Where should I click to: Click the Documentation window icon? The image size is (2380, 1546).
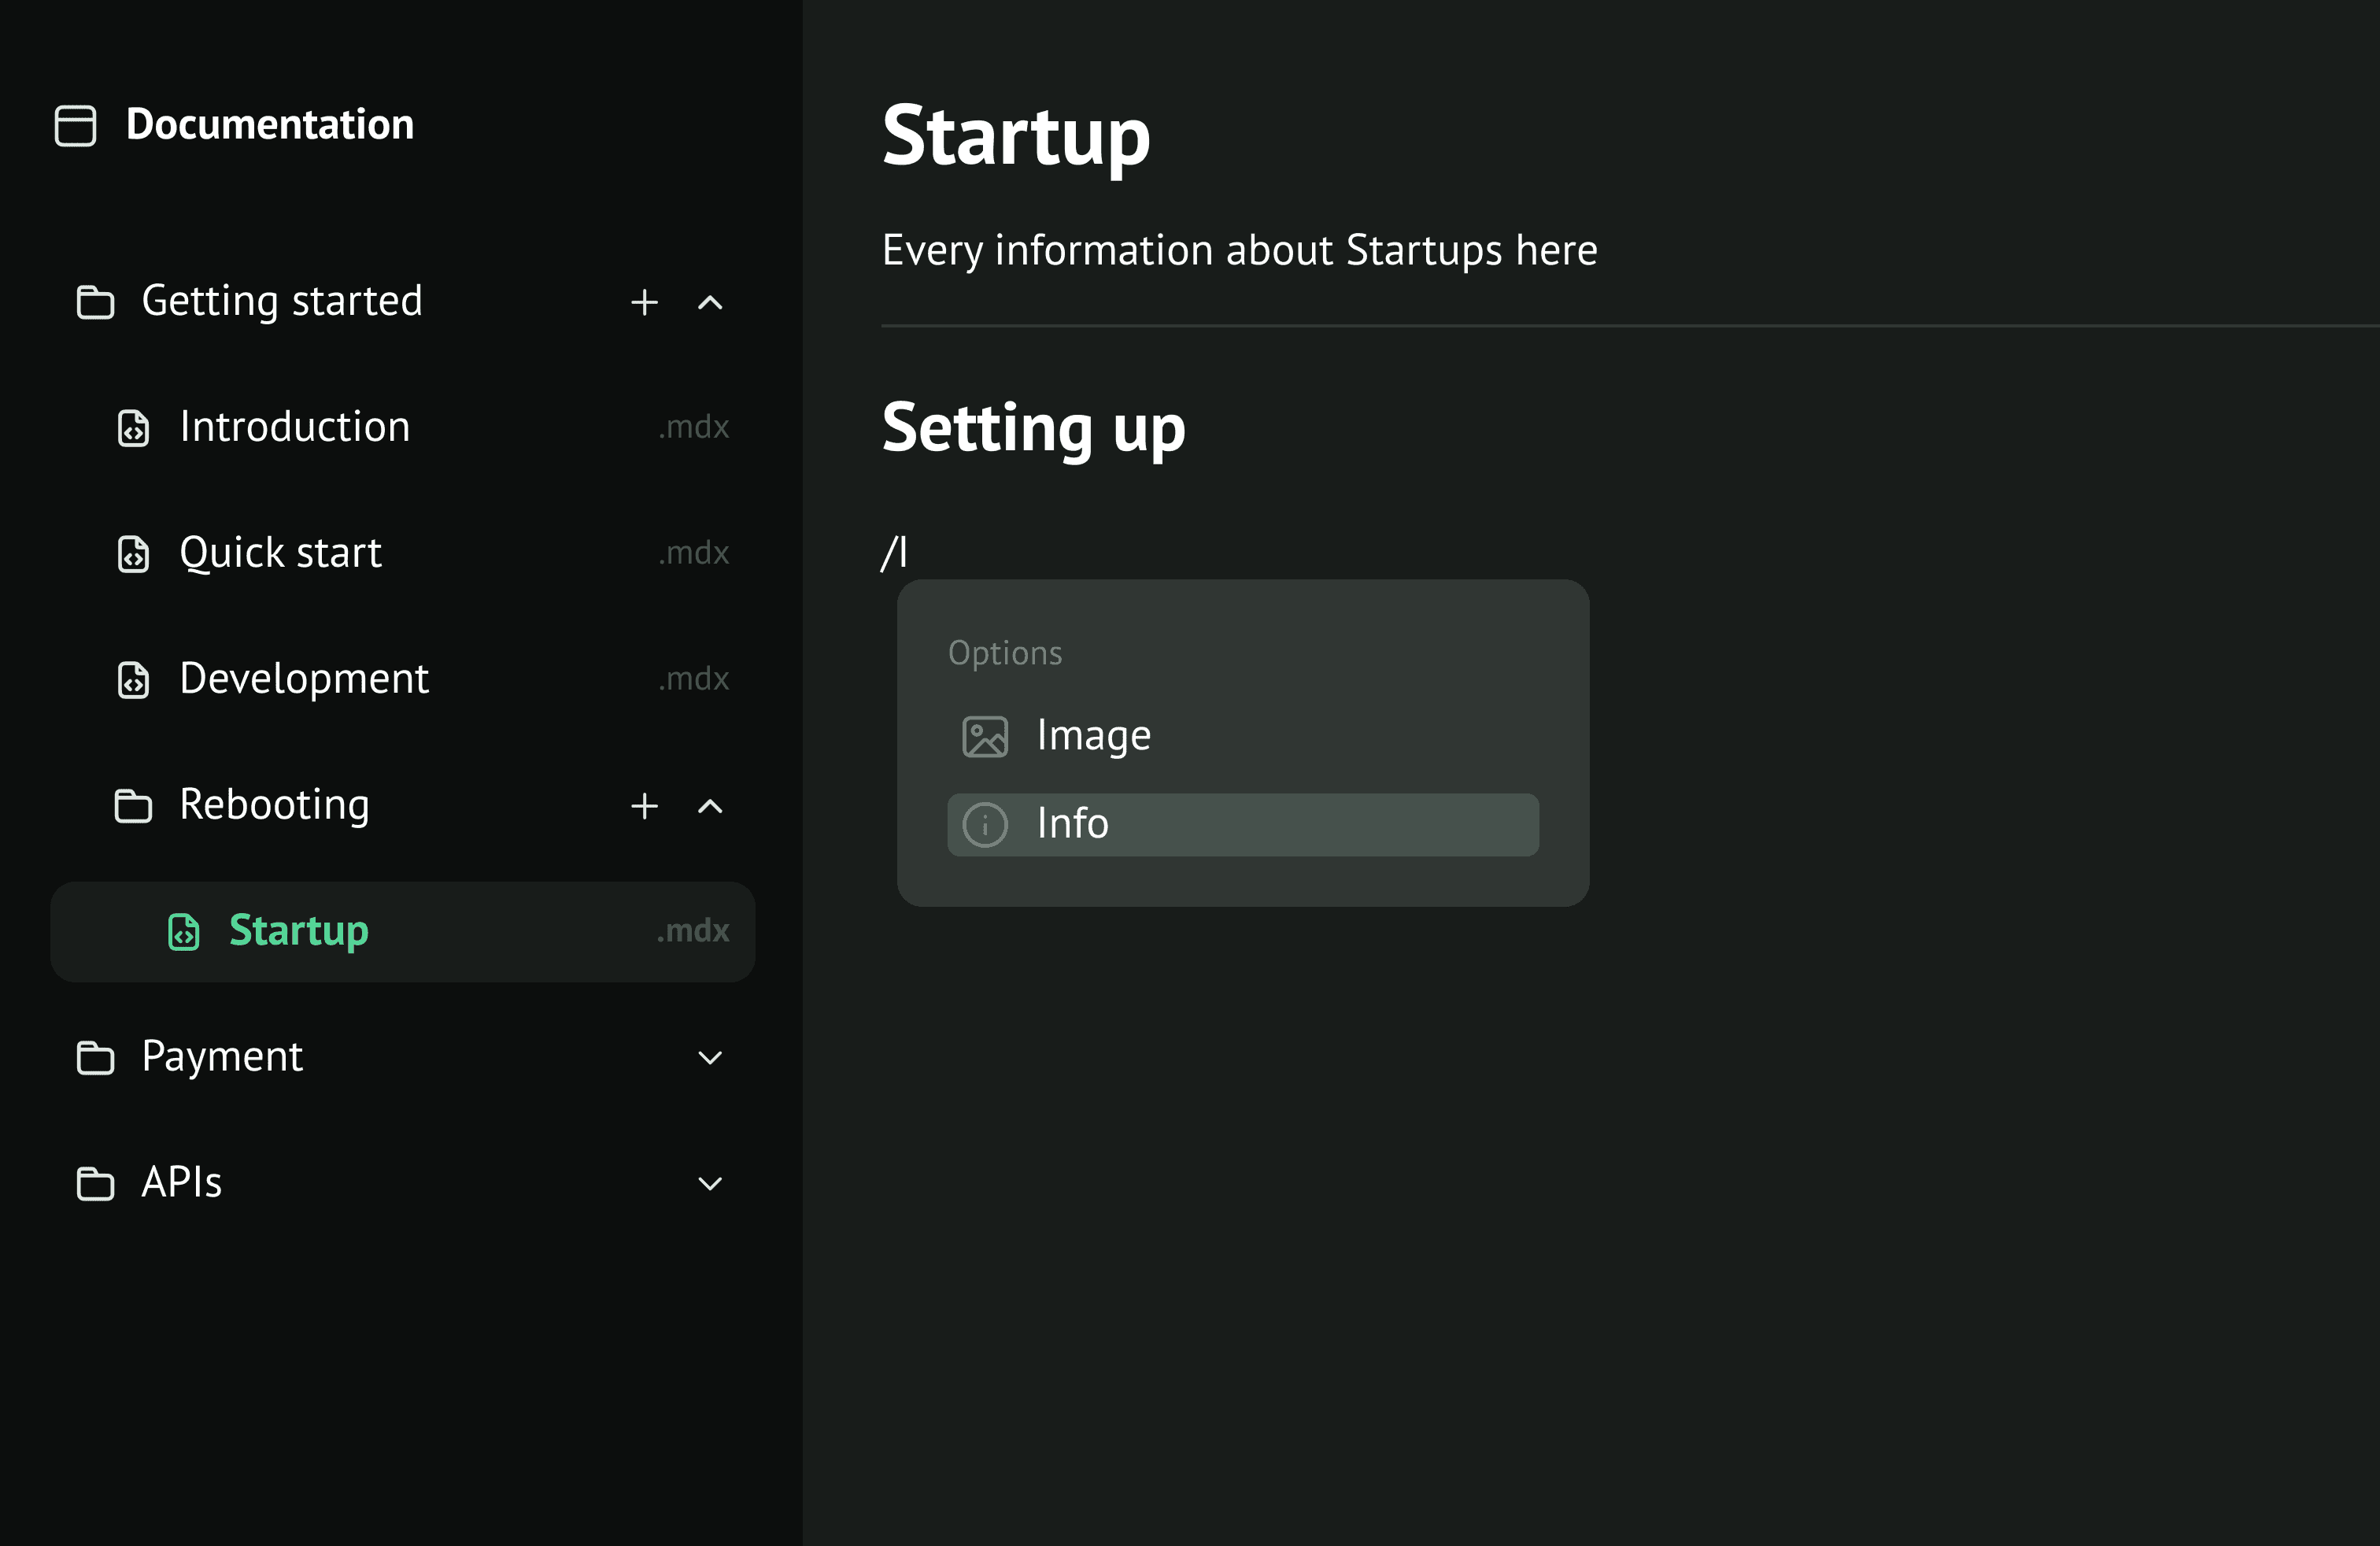click(x=75, y=126)
